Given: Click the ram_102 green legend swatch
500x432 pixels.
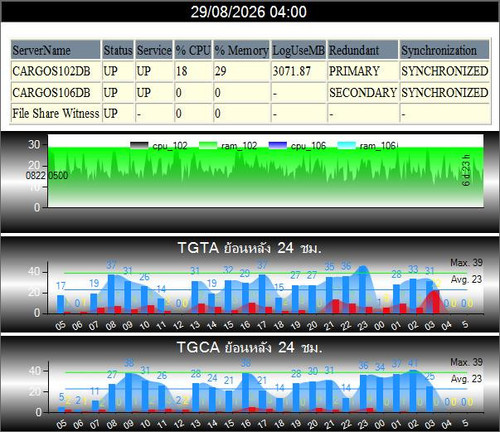Looking at the screenshot, I should click(208, 146).
